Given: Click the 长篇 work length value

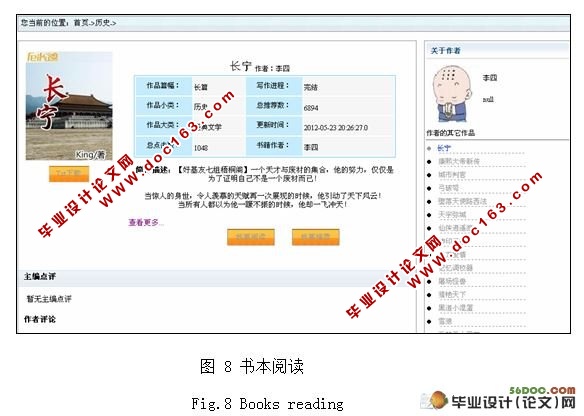Looking at the screenshot, I should coord(201,88).
